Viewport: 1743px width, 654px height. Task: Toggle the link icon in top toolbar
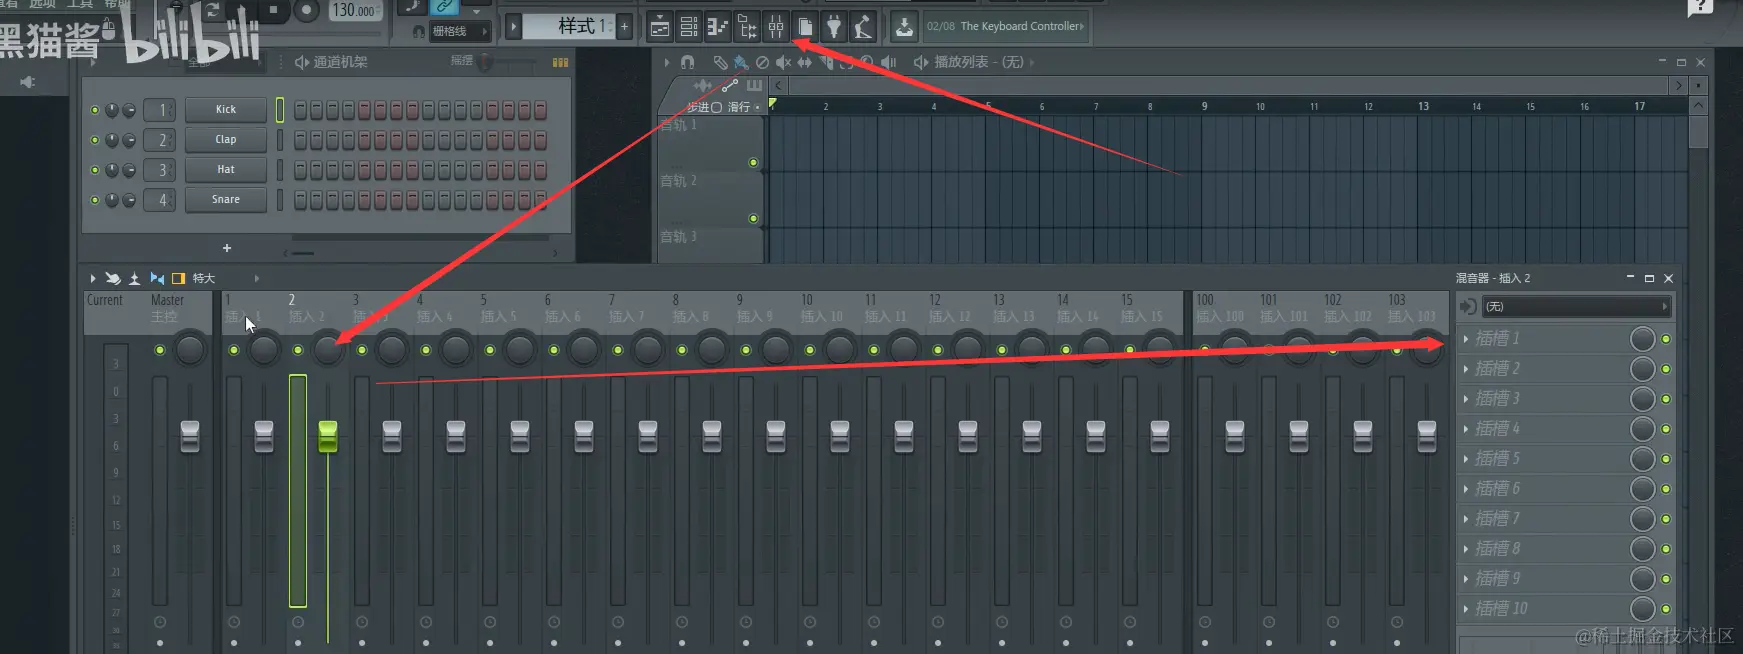[444, 7]
